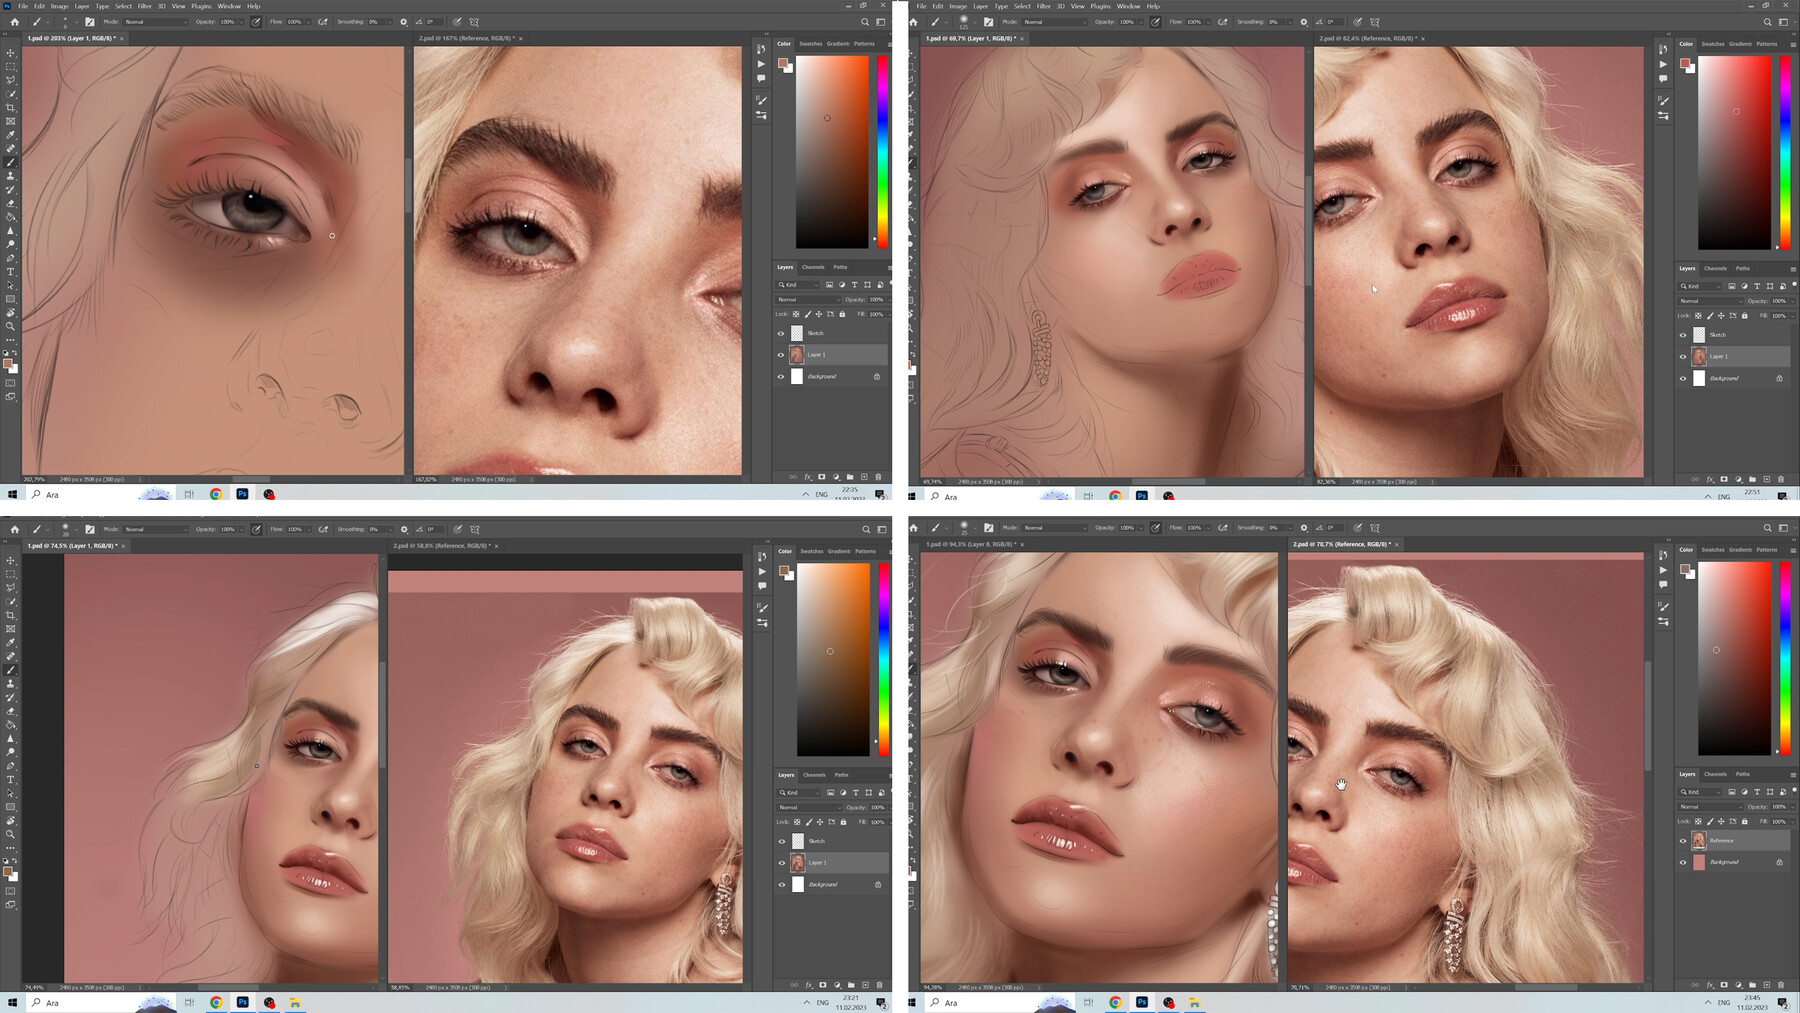Select Layer 1 row in bottom-left window

(832, 863)
